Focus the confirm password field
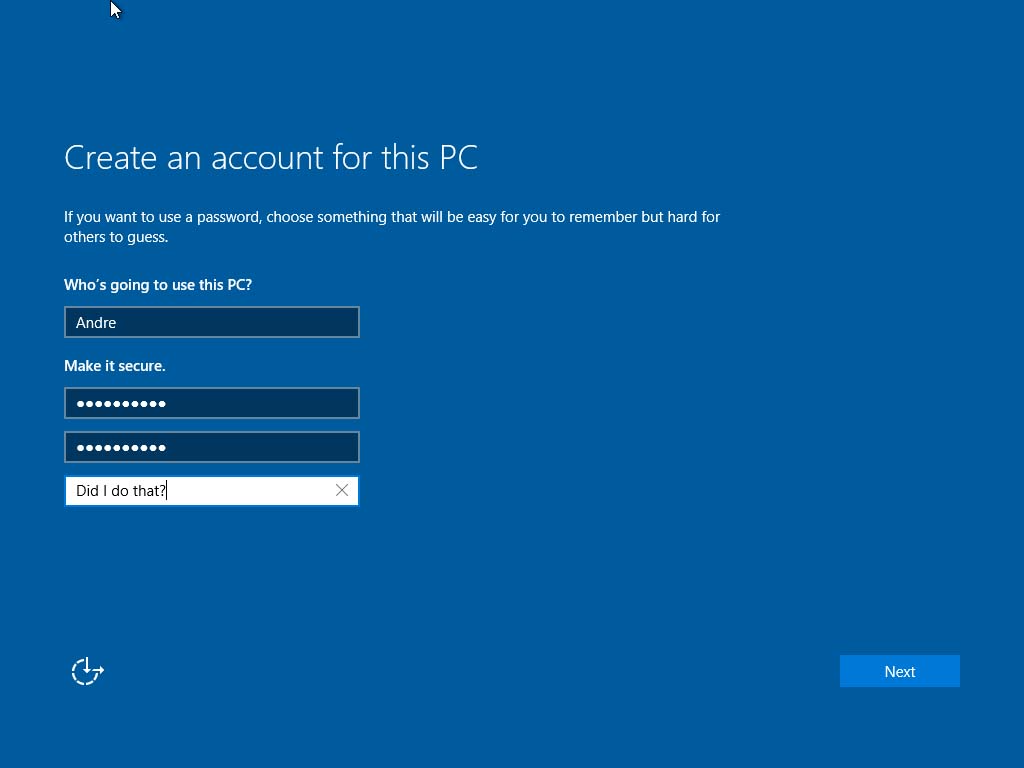1024x768 pixels. [x=212, y=447]
